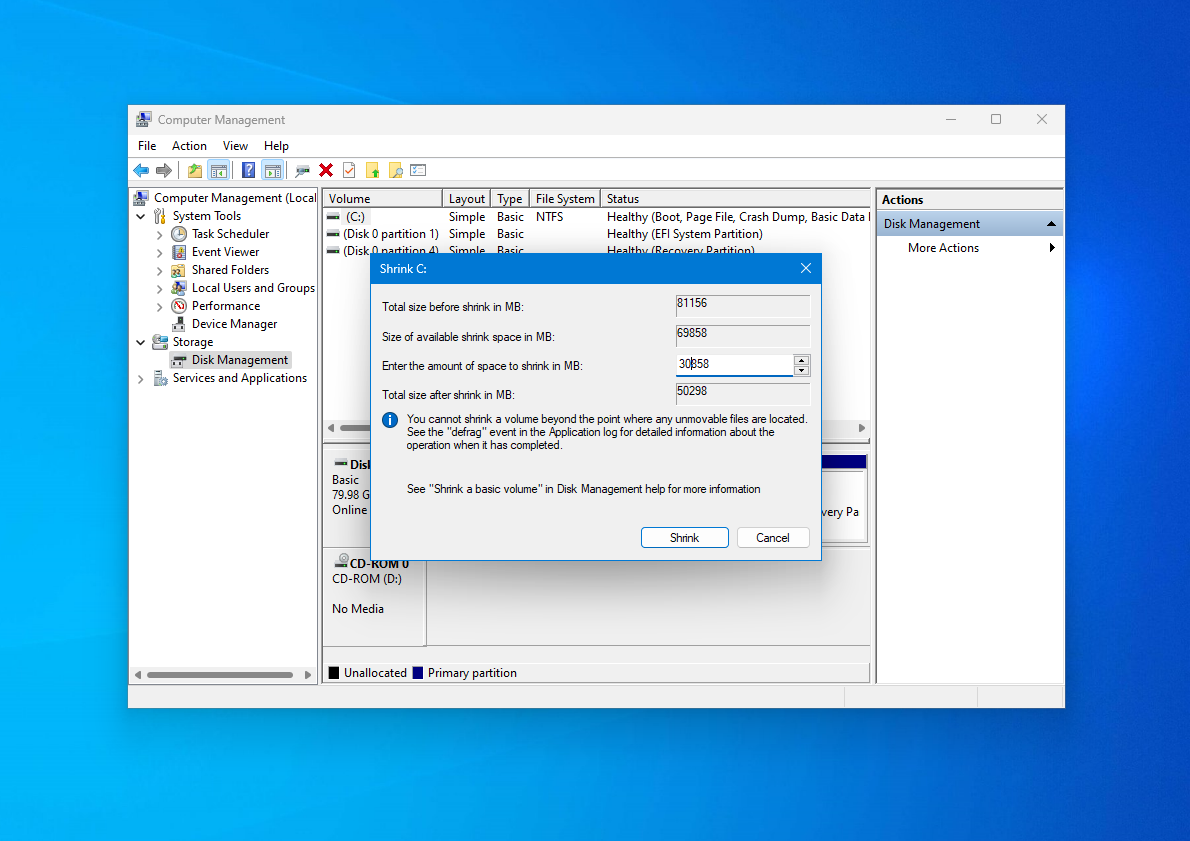Increase shrink amount with the up spinner arrow

tap(801, 361)
